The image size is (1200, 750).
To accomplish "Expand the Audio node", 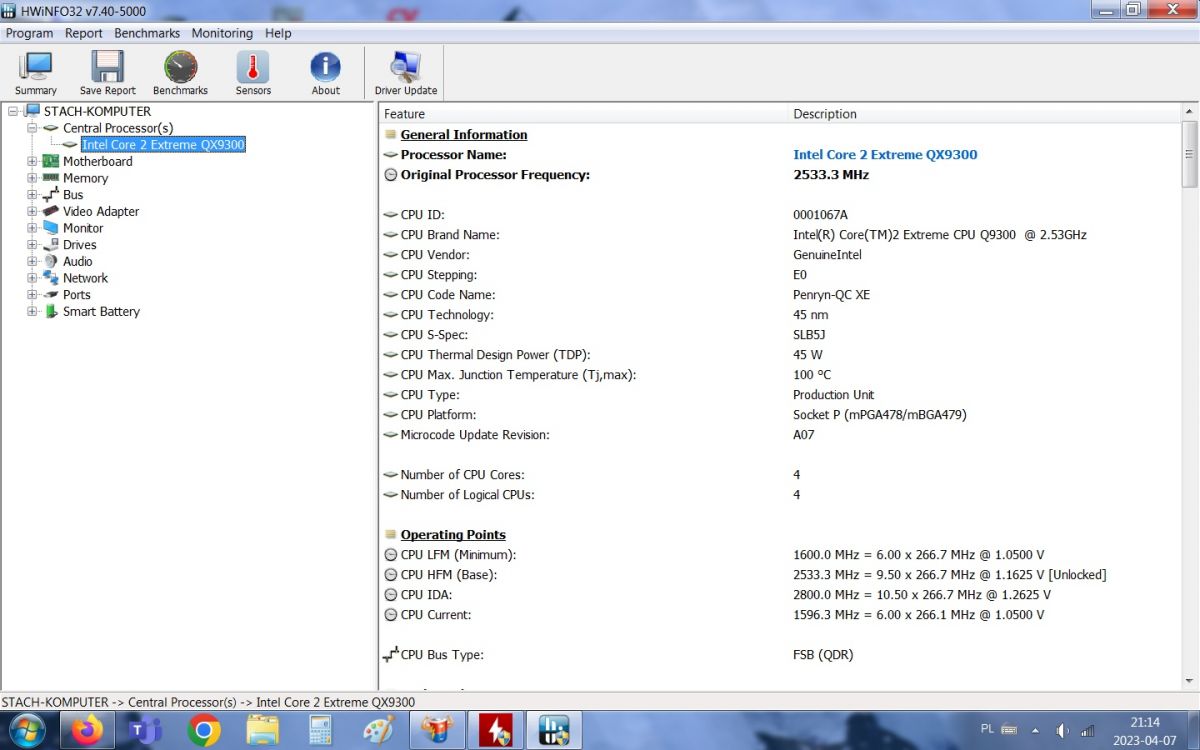I will (x=32, y=261).
